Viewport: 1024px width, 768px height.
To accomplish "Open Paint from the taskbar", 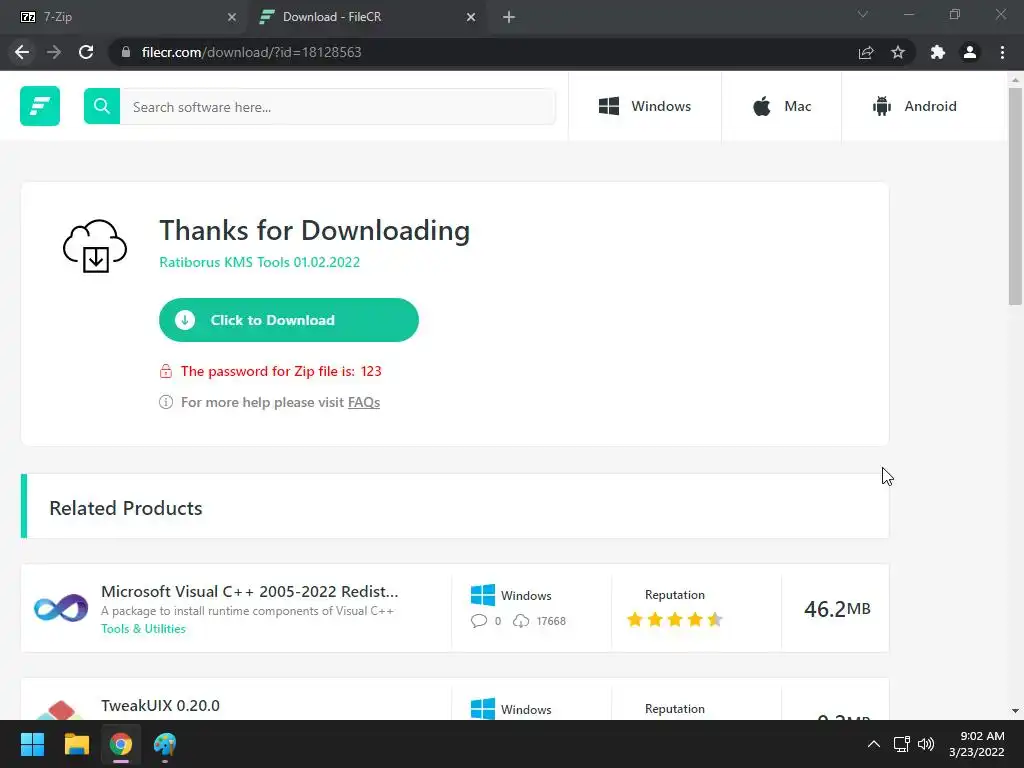I will pyautogui.click(x=165, y=744).
